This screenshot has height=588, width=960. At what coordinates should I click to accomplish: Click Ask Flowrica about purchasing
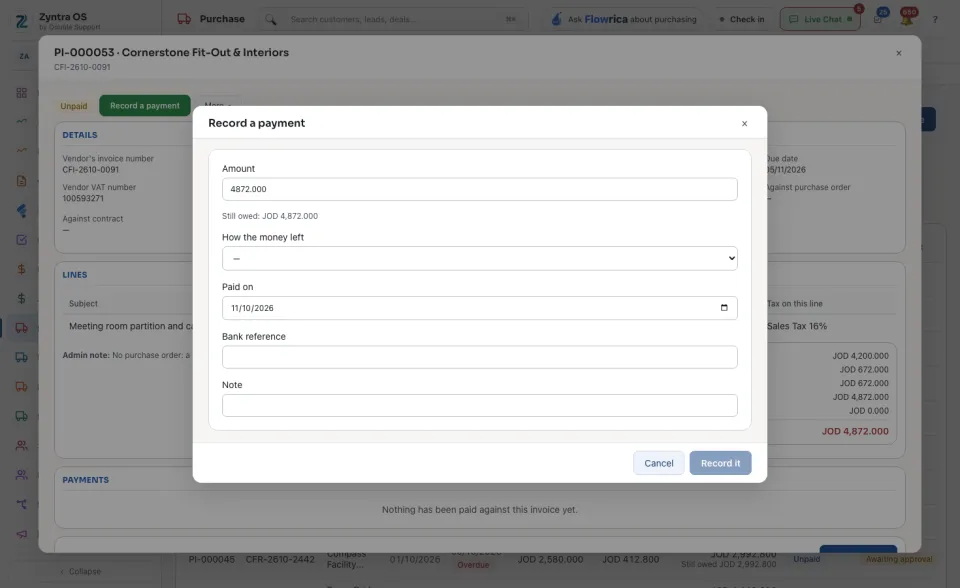click(624, 20)
